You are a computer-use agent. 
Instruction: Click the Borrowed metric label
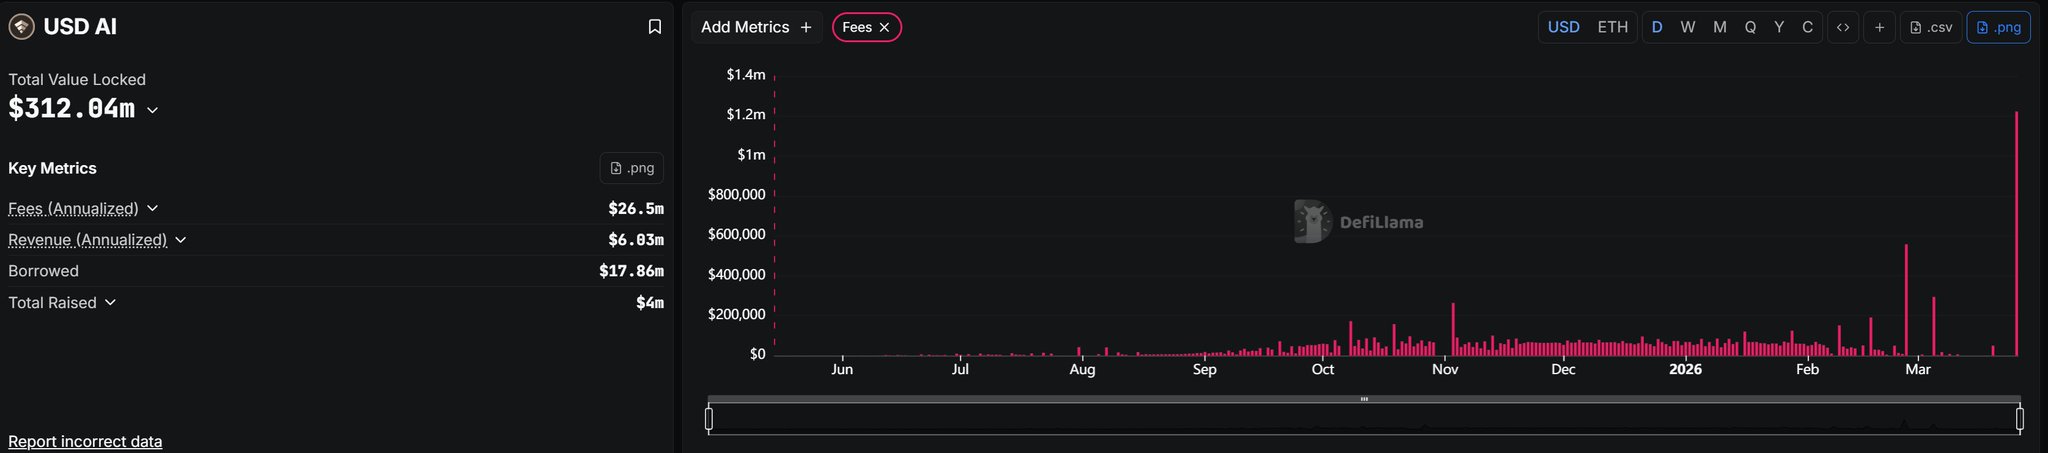click(x=43, y=271)
